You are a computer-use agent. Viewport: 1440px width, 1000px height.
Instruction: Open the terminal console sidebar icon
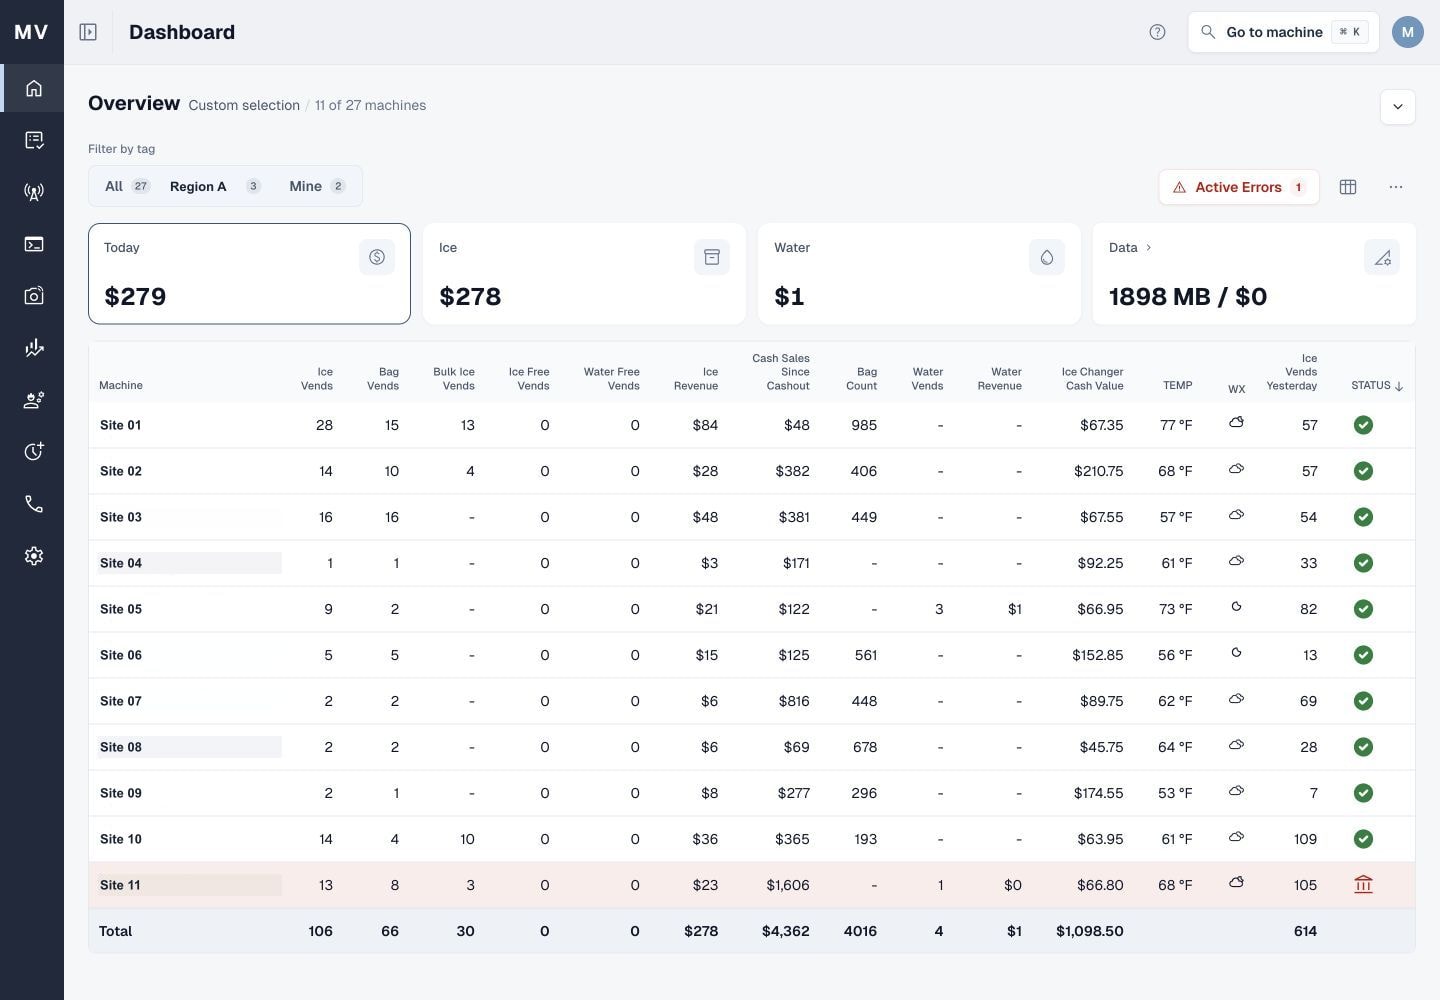pos(34,244)
